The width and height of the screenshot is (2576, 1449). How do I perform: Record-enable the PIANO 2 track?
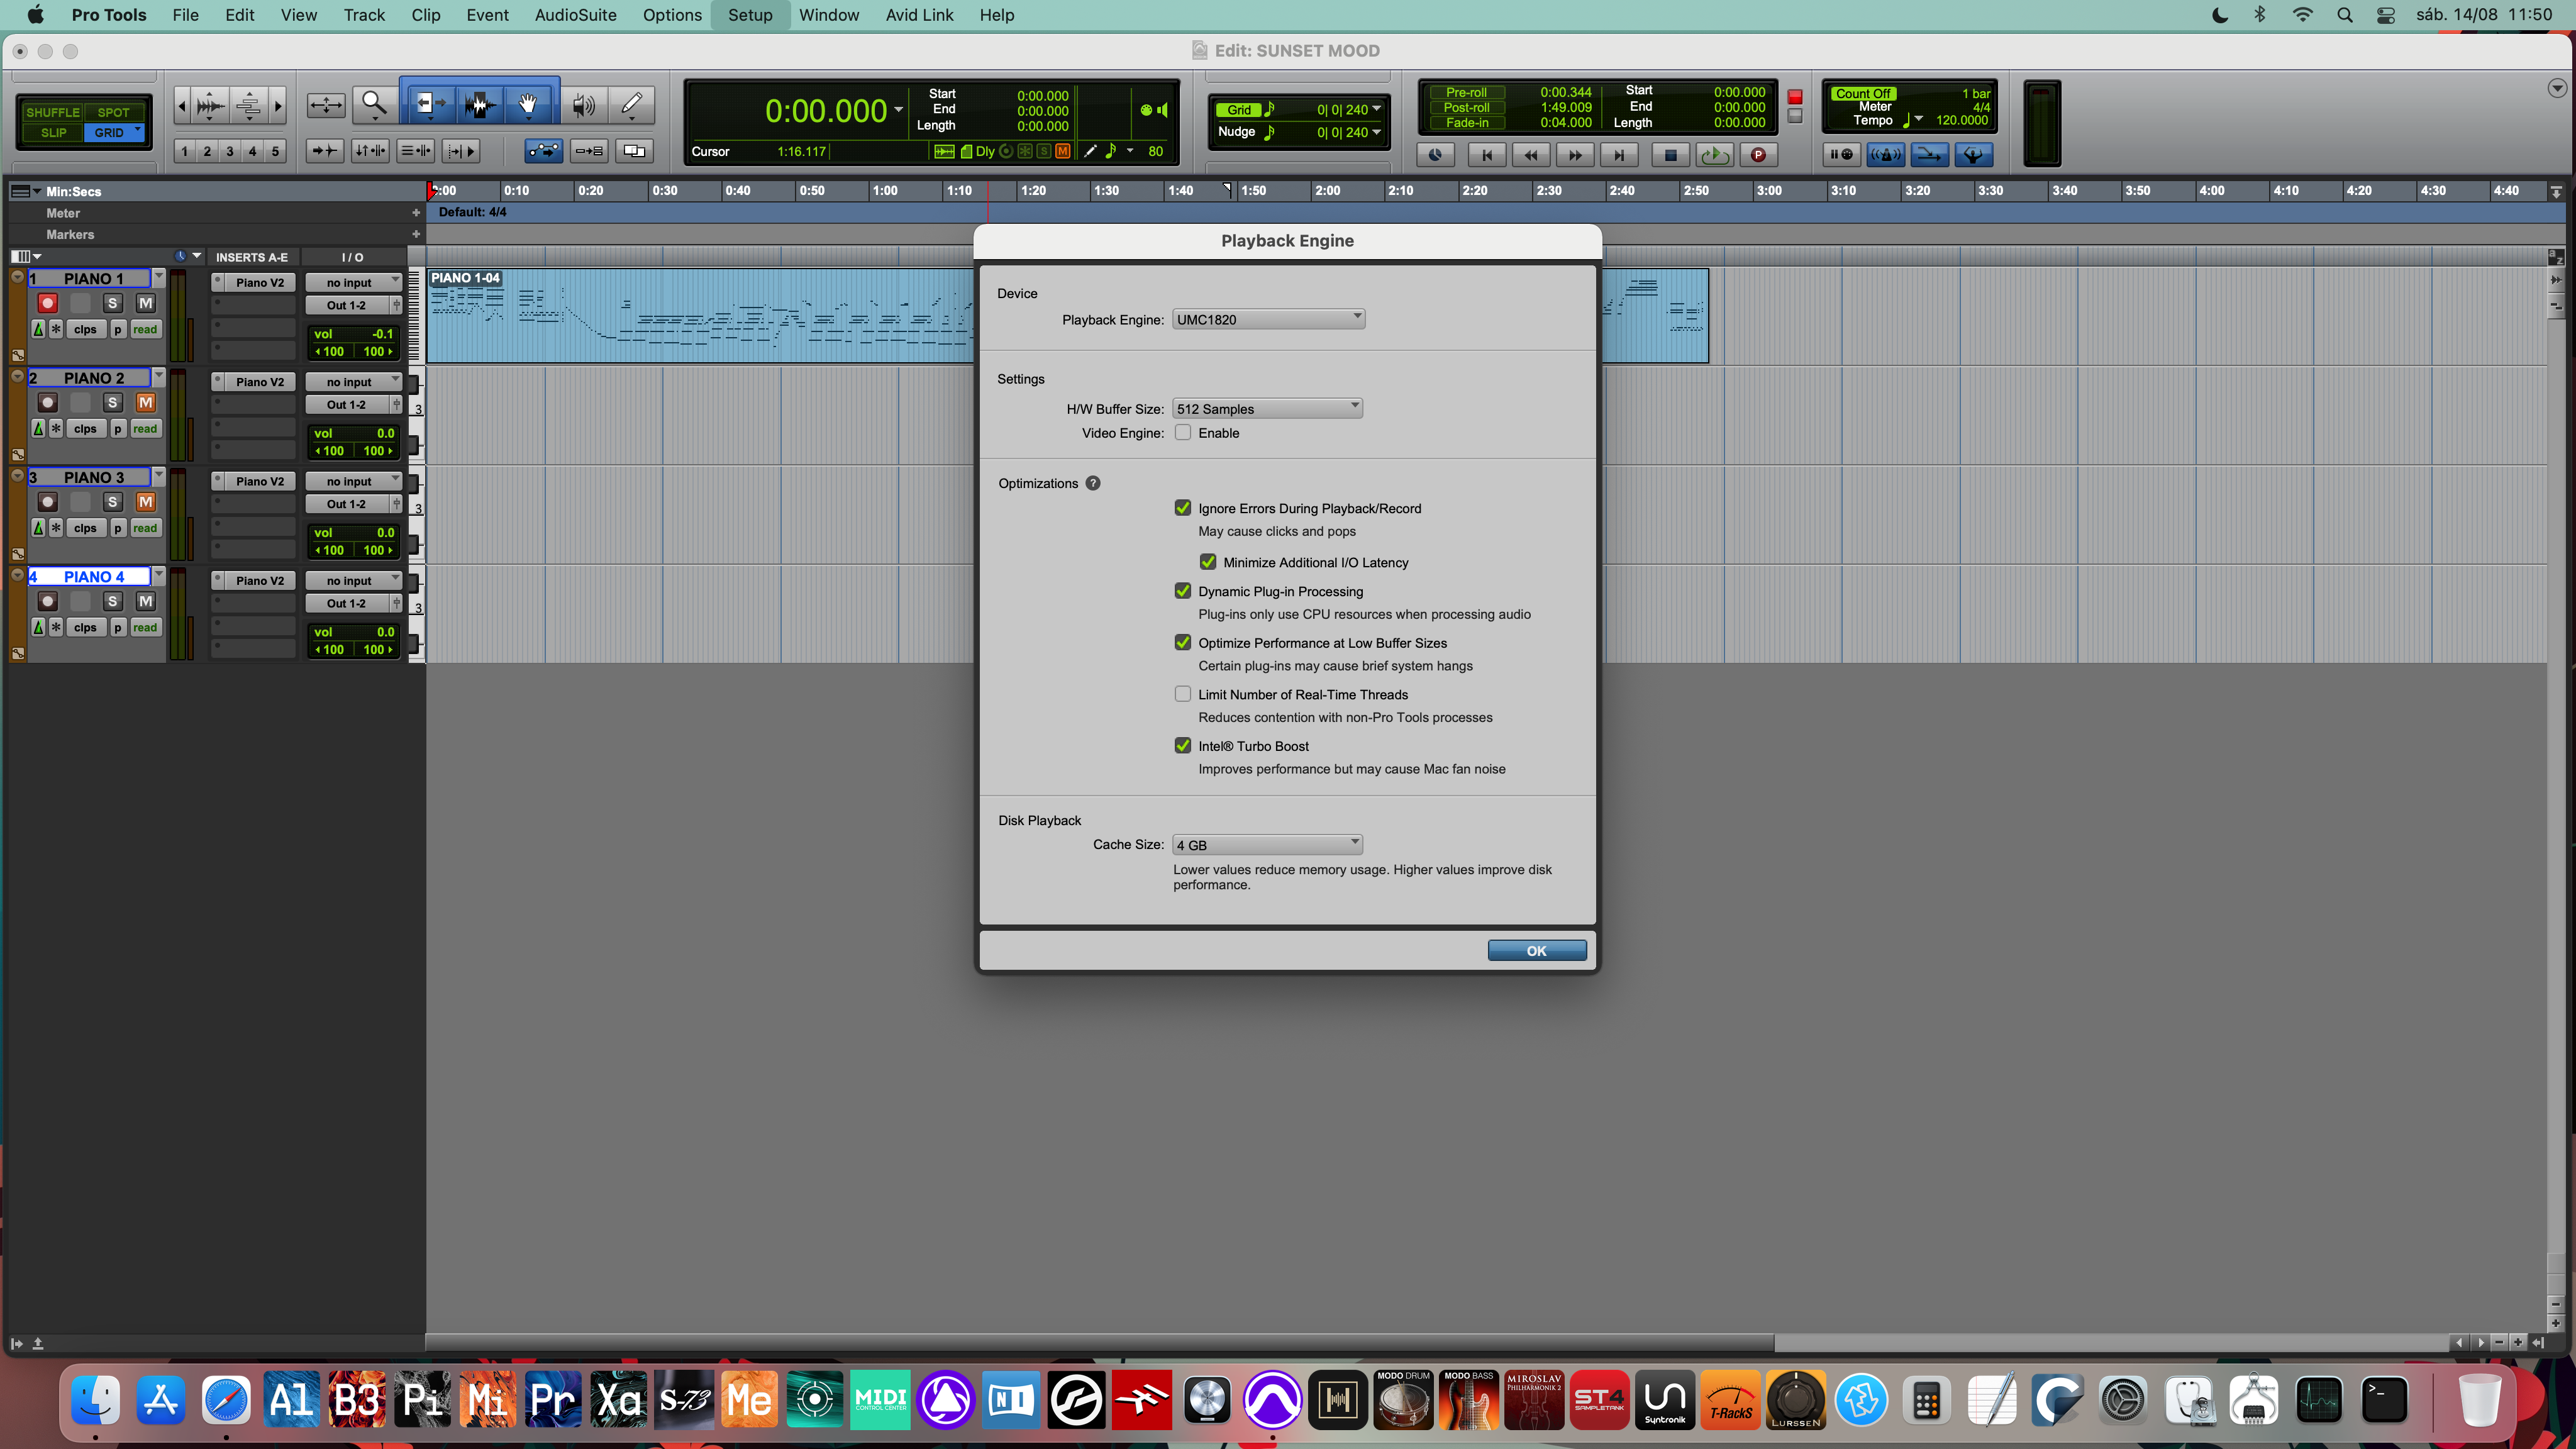[47, 402]
